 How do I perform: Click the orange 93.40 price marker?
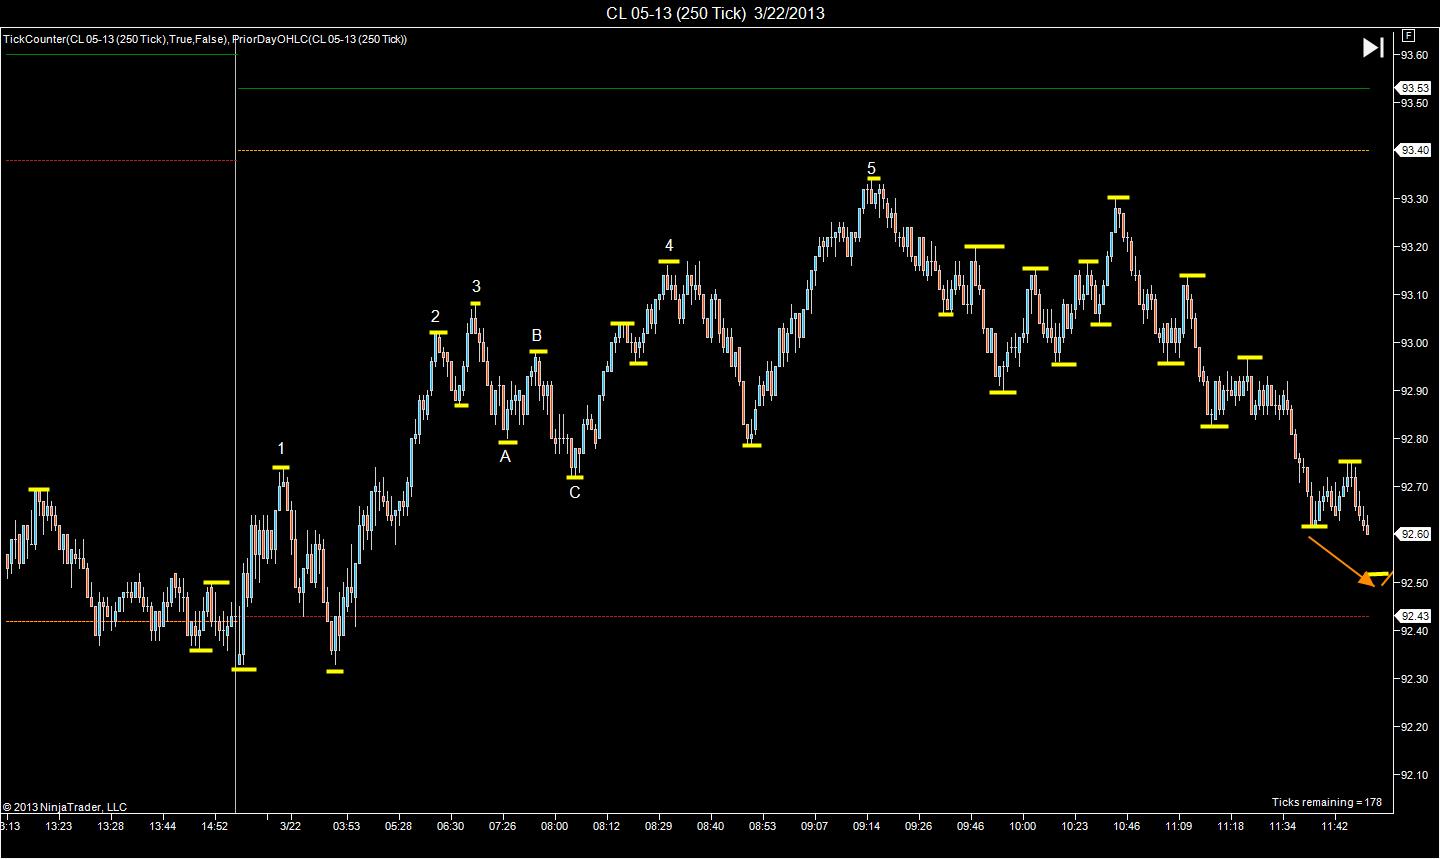coord(1414,151)
